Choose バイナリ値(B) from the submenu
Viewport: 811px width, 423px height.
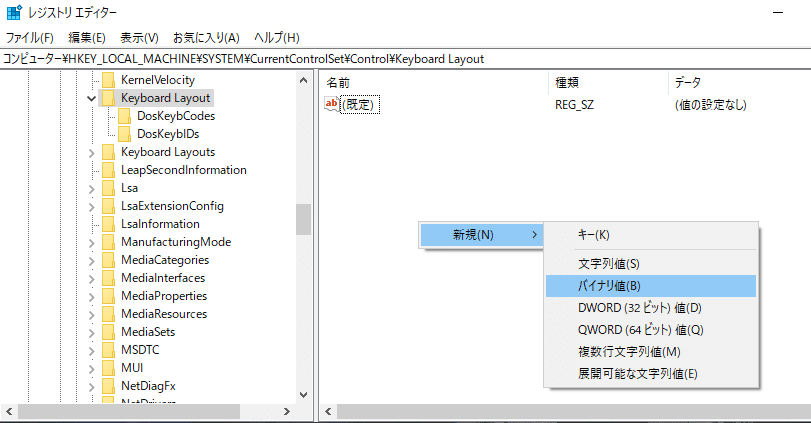point(651,286)
